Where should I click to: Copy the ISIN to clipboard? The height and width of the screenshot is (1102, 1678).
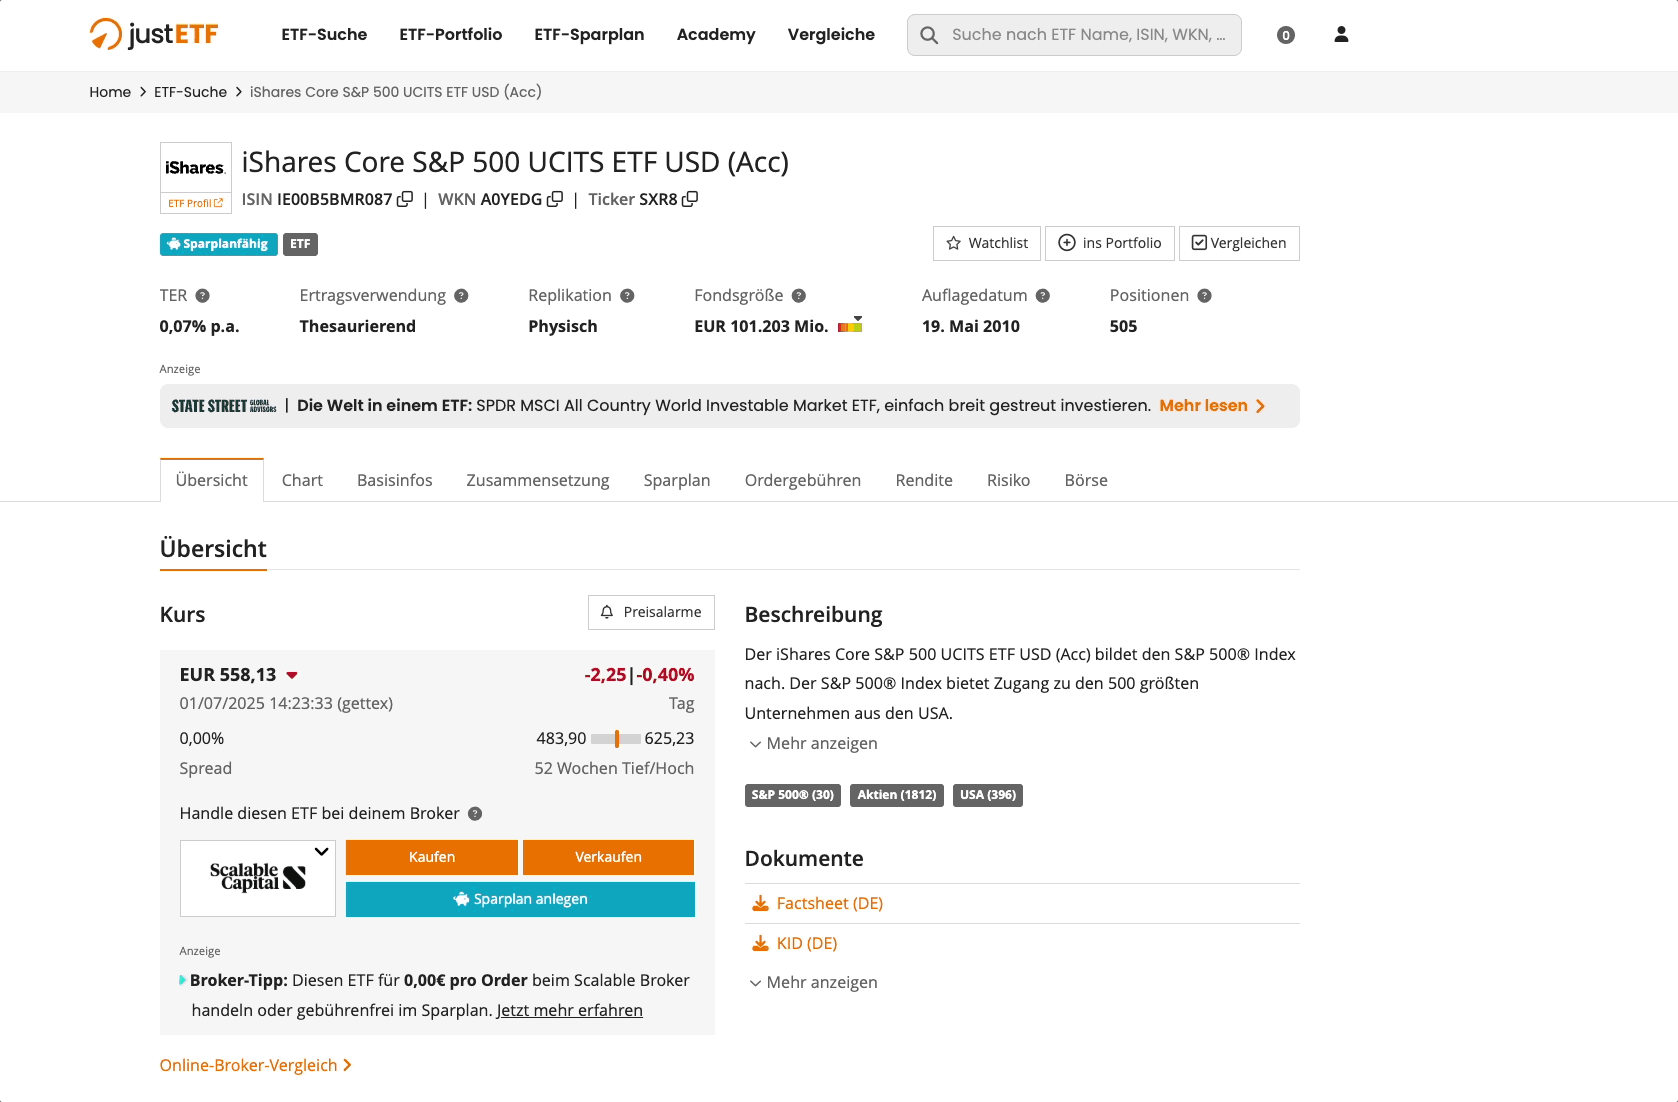coord(405,199)
